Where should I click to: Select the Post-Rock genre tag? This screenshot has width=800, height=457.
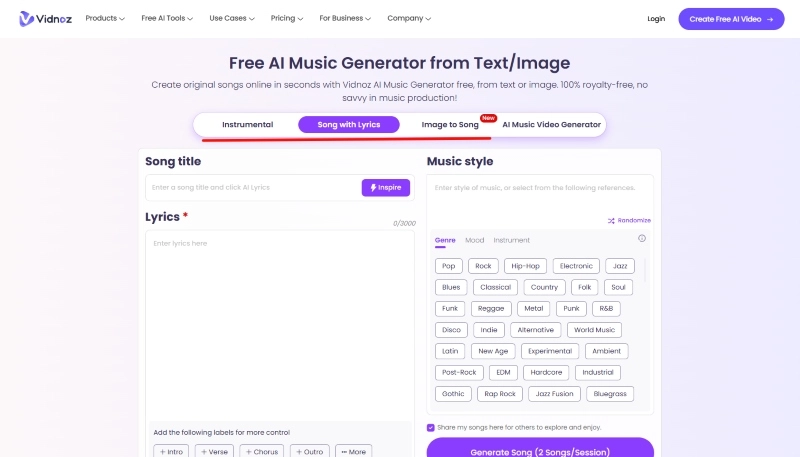[459, 372]
